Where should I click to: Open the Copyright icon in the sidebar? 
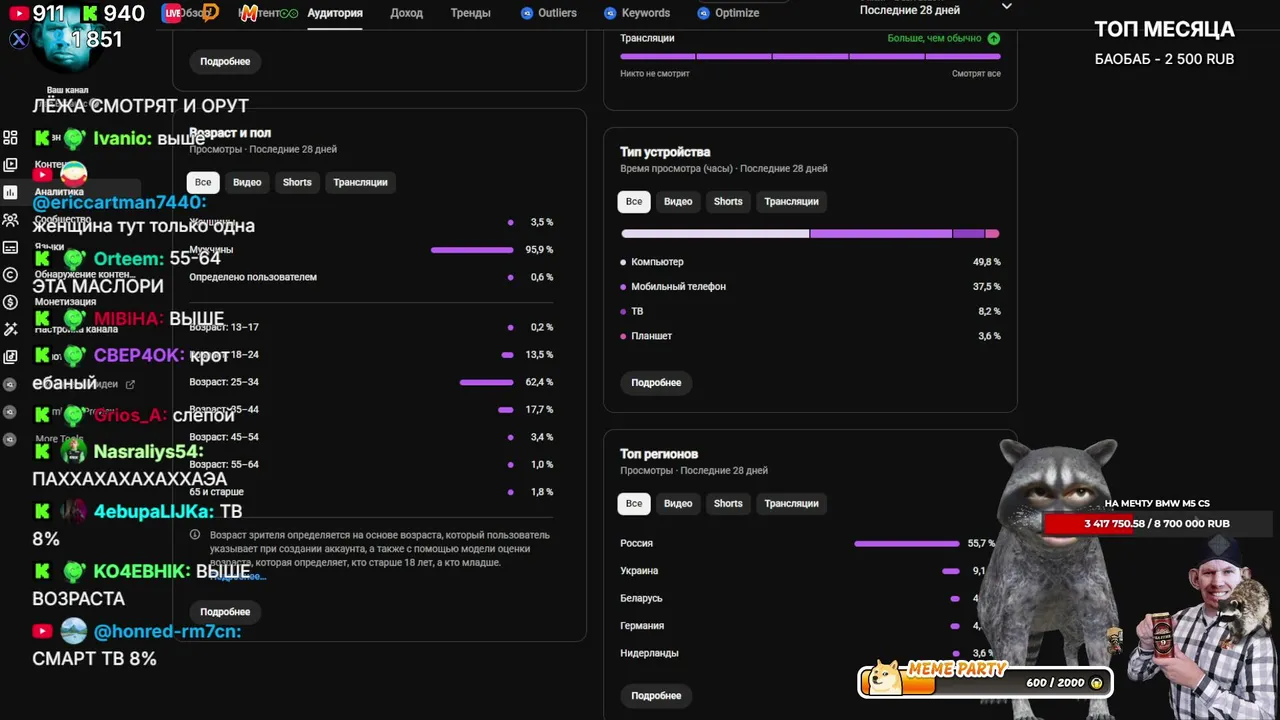coord(10,275)
